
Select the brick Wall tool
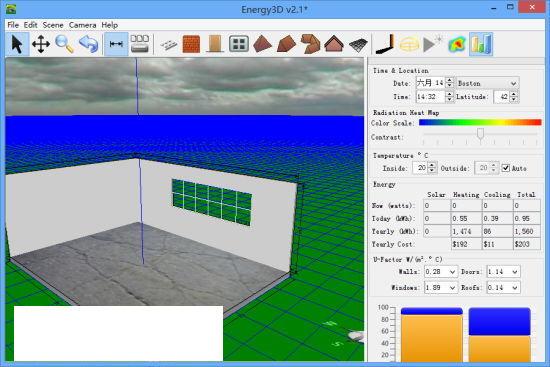tap(192, 44)
